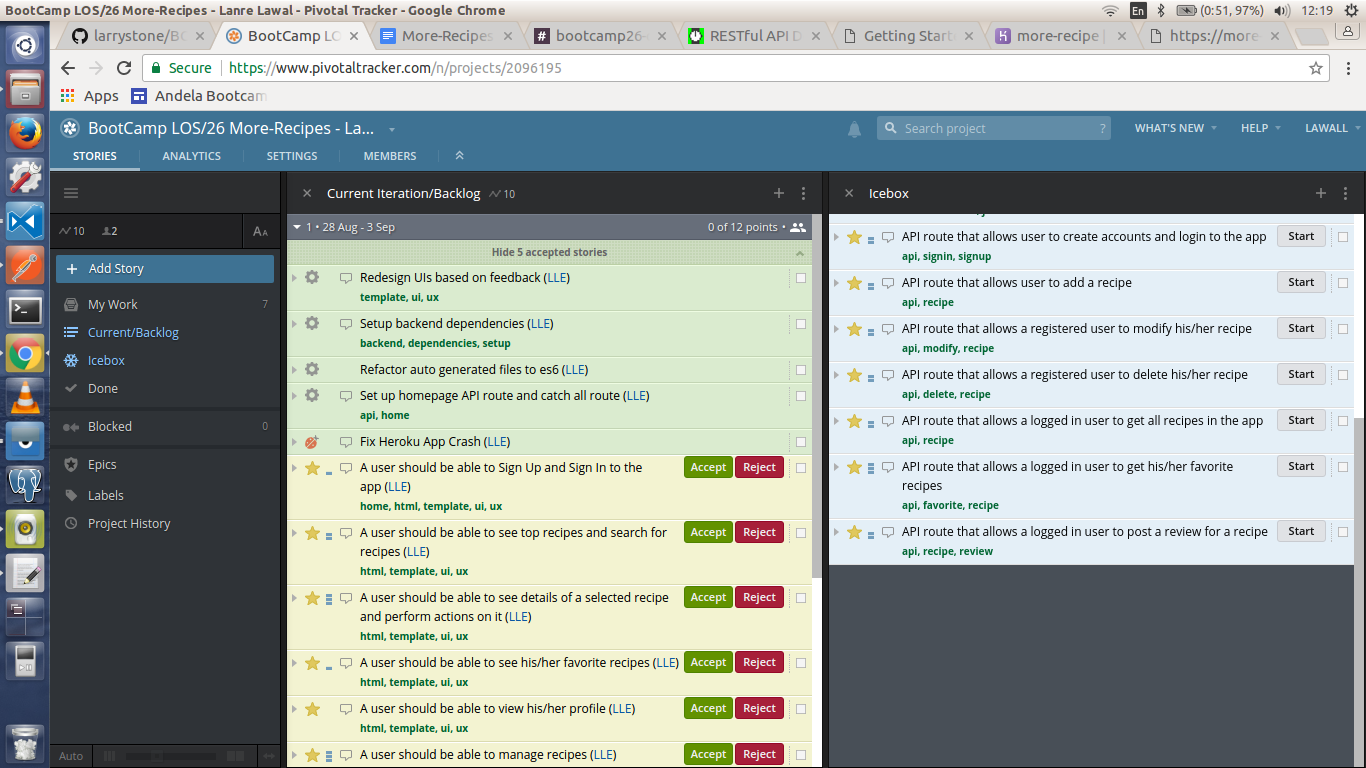Collapse the top header with the double chevron

coord(459,156)
